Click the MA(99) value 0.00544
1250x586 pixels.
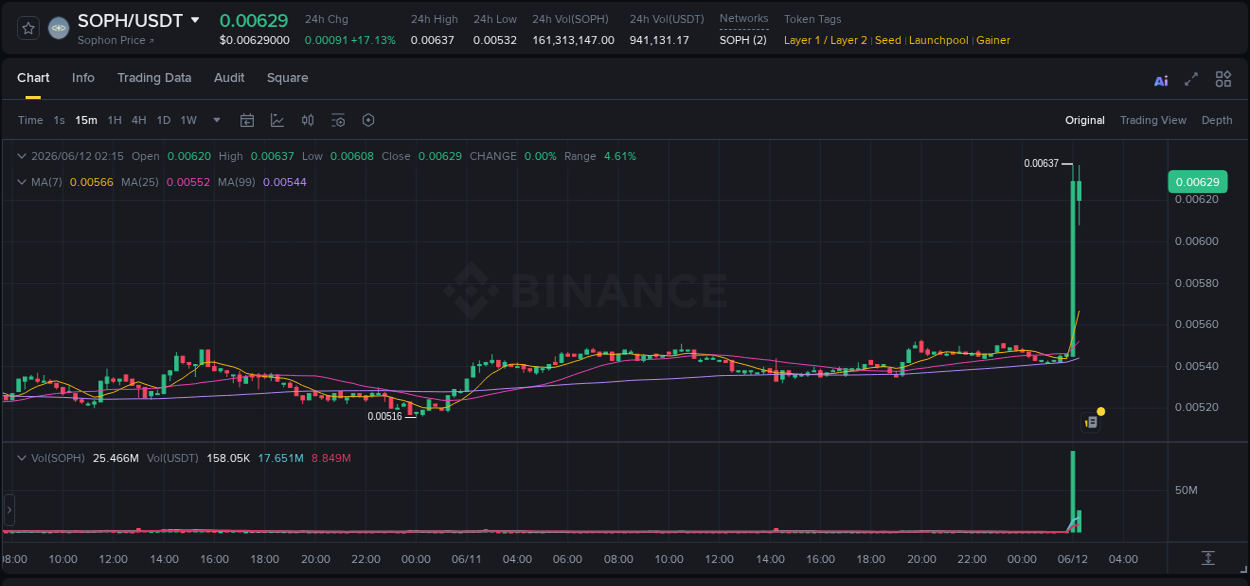[x=284, y=182]
